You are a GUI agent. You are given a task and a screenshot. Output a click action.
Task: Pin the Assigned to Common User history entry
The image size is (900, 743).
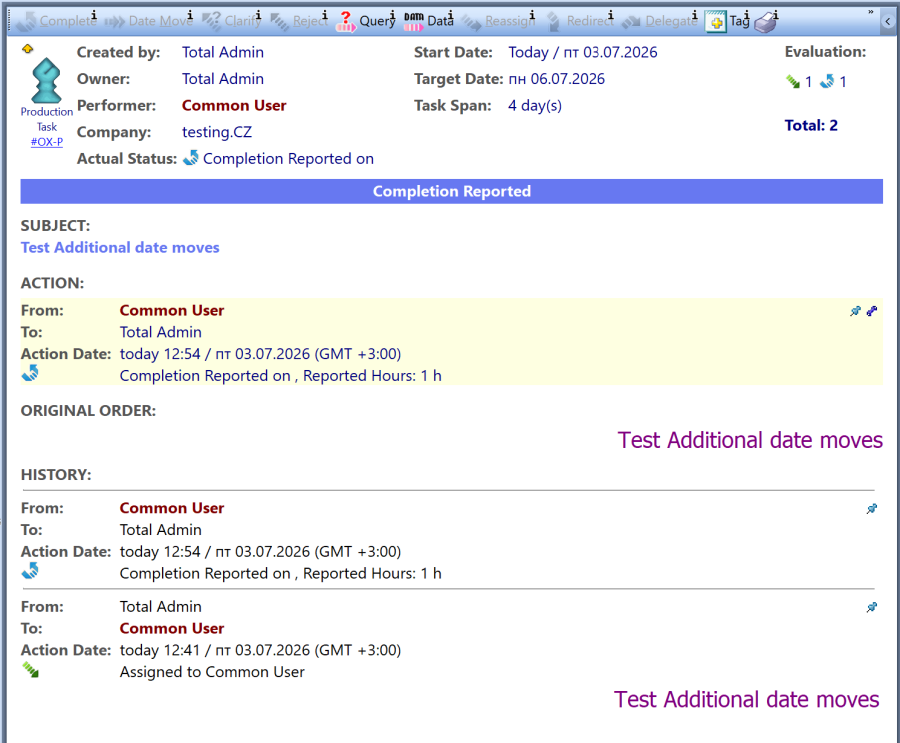(871, 607)
